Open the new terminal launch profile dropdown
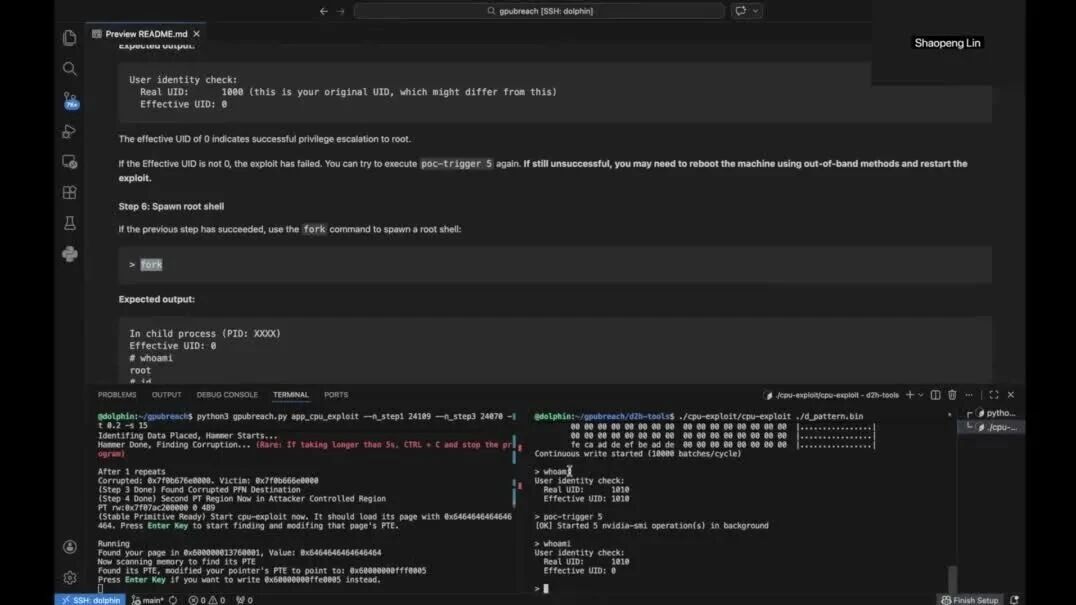1076x605 pixels. coord(921,394)
